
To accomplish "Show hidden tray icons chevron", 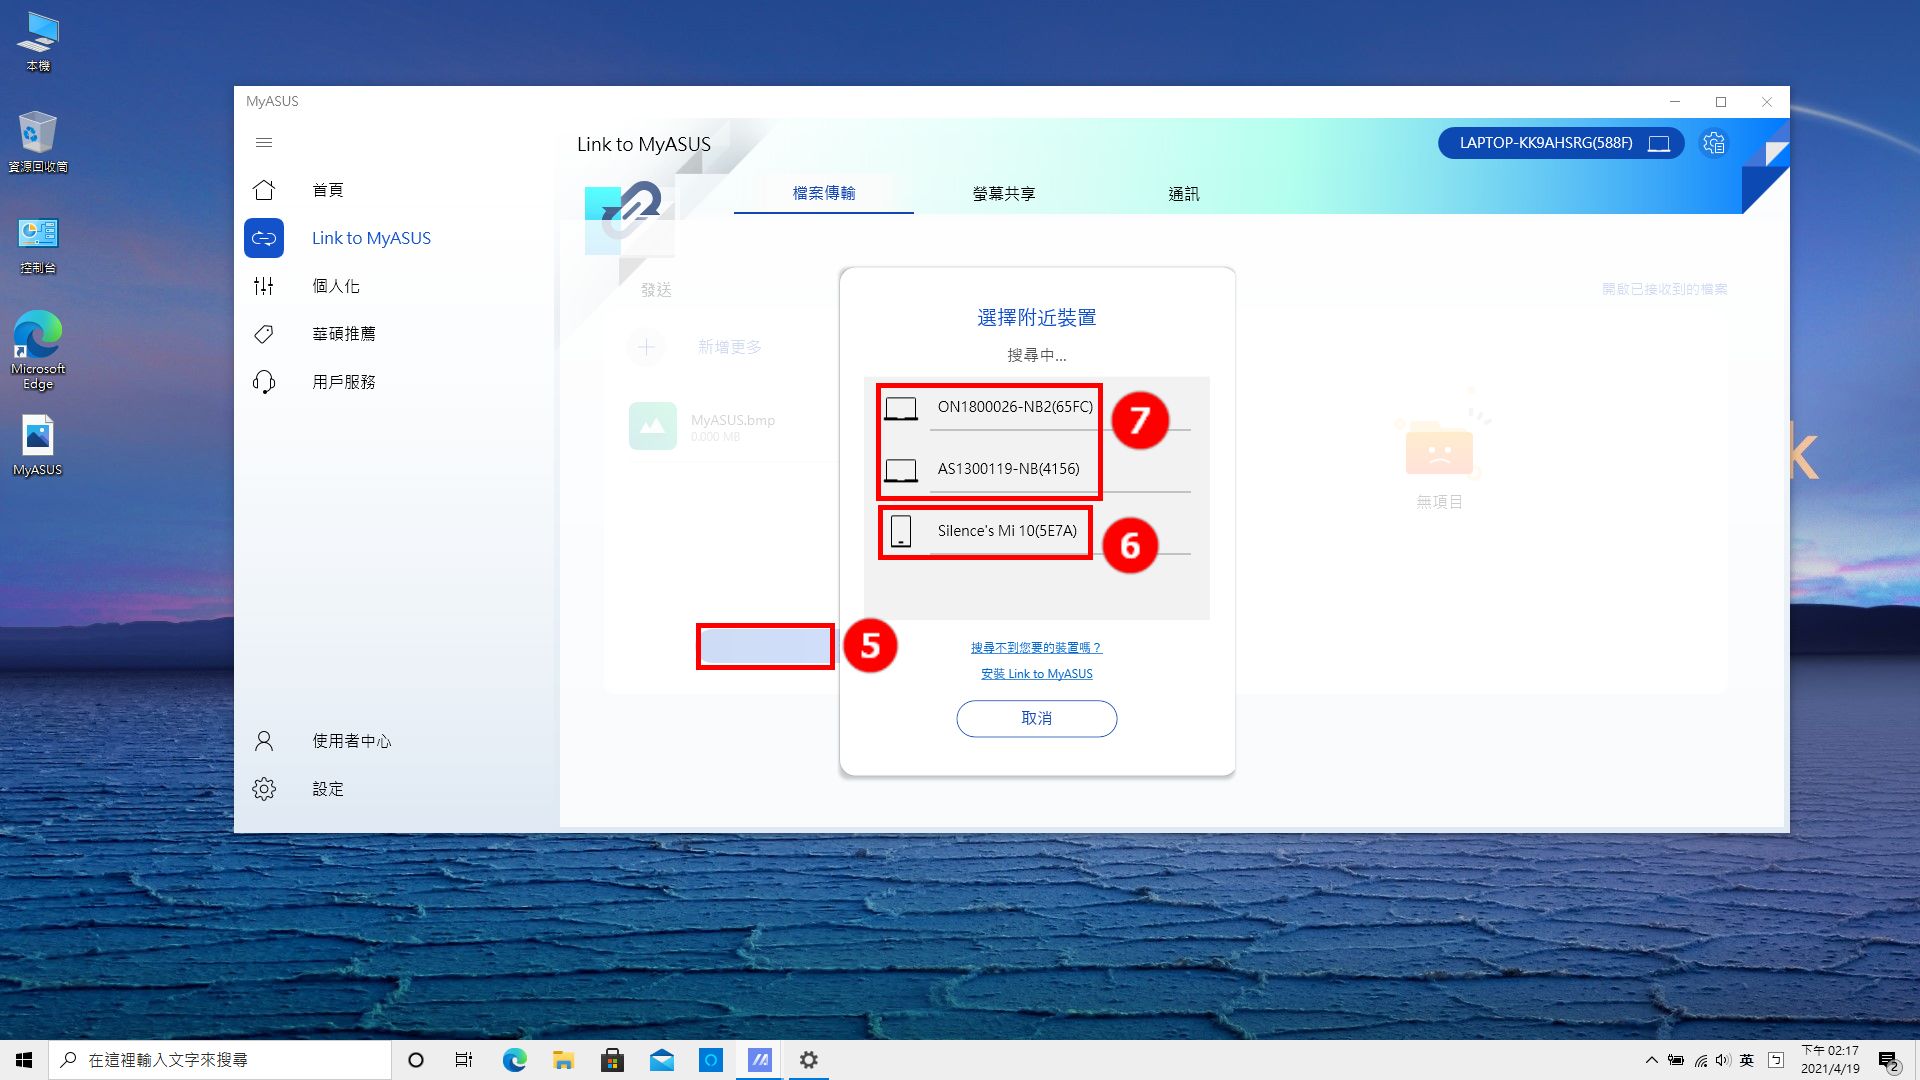I will (x=1651, y=1060).
